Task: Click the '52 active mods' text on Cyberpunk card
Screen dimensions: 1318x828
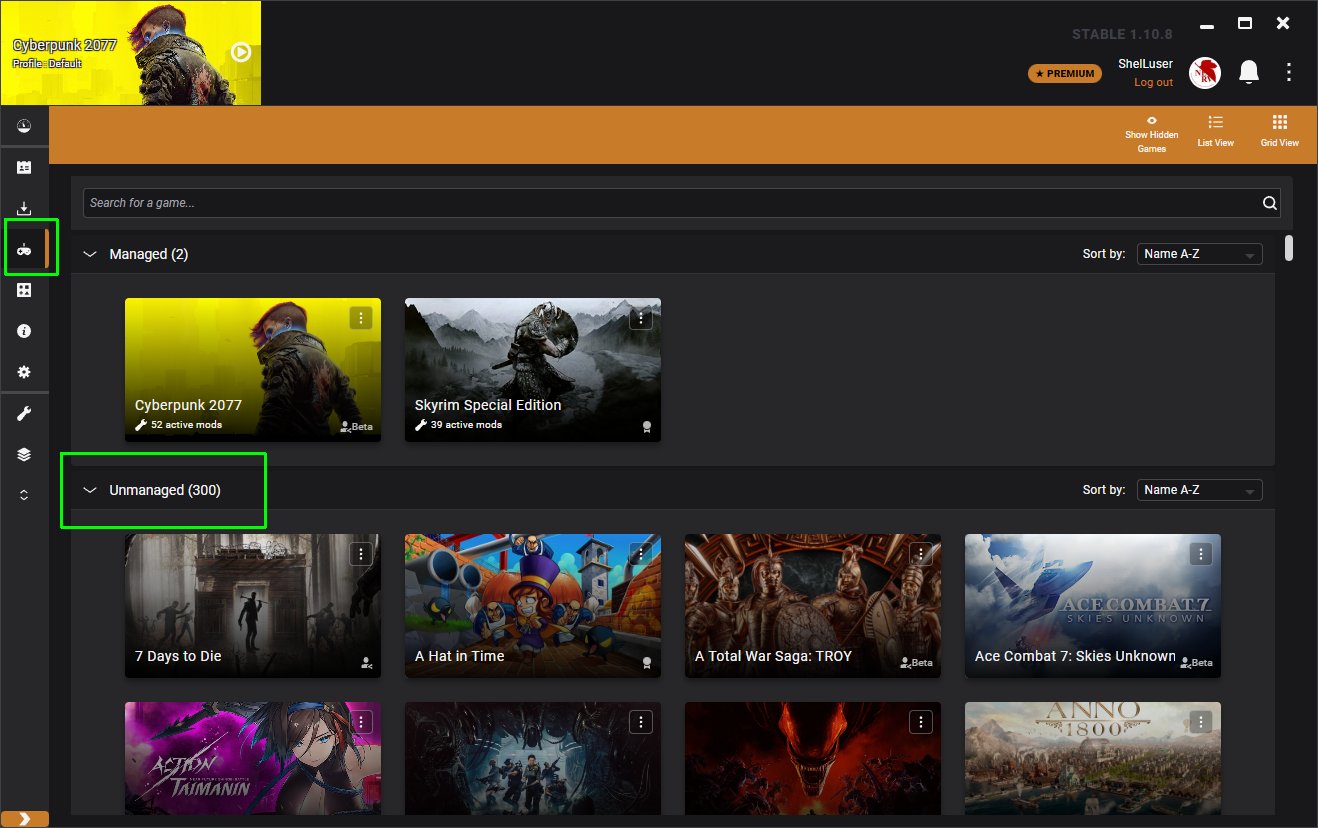Action: pyautogui.click(x=186, y=425)
